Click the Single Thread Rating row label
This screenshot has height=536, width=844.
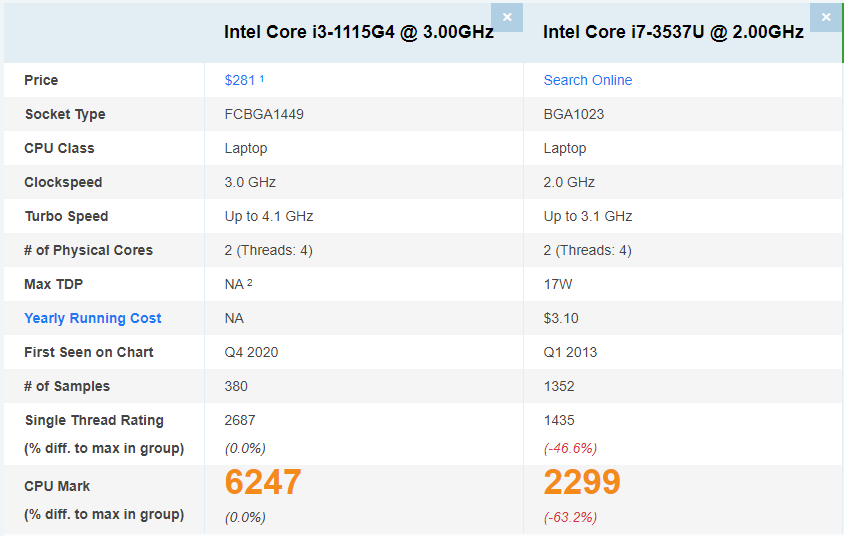[94, 420]
